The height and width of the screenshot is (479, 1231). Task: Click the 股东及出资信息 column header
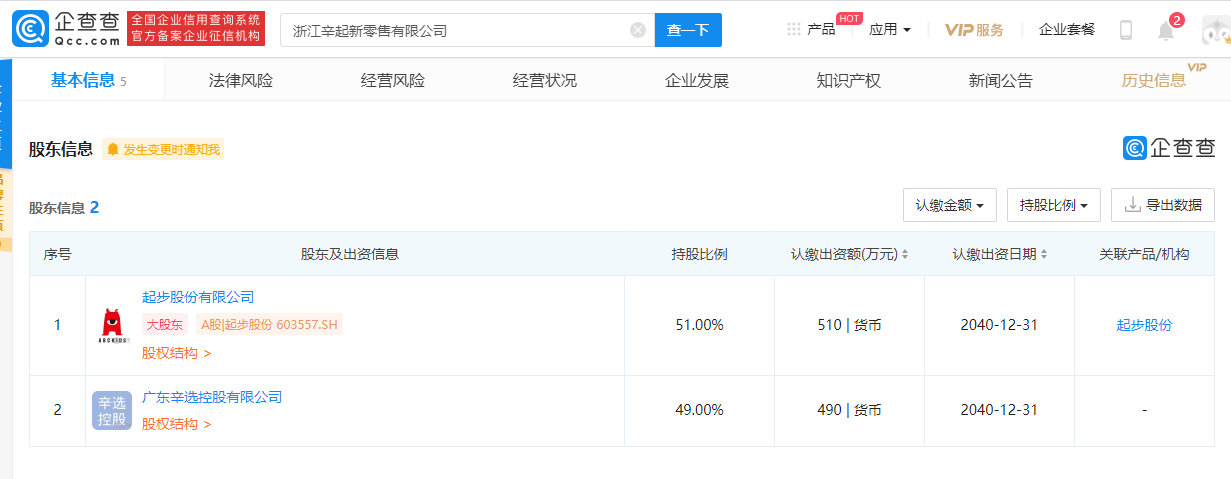(x=350, y=254)
